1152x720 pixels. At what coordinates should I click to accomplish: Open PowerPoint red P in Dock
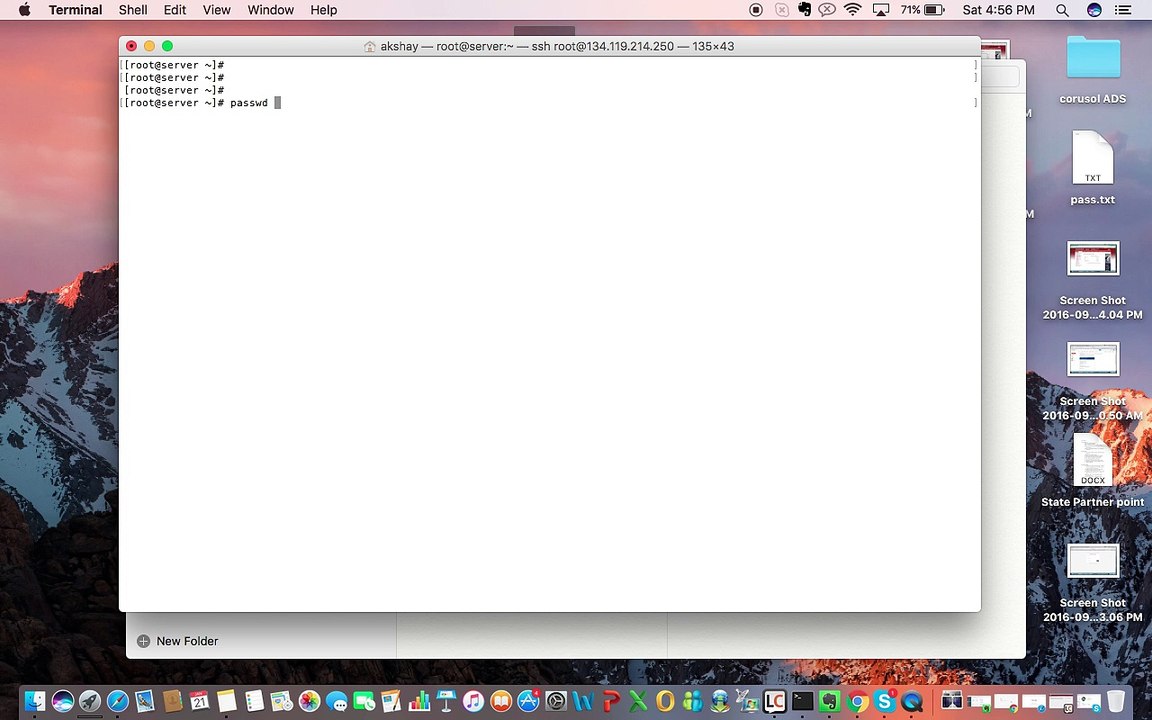pos(611,701)
